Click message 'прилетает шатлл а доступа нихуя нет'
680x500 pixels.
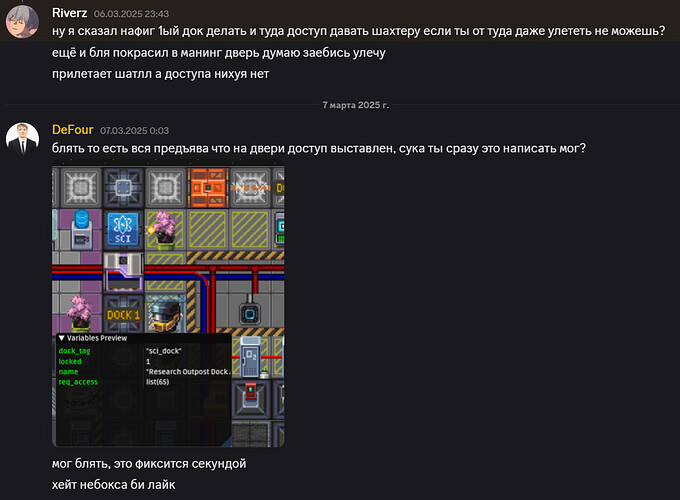pos(160,74)
